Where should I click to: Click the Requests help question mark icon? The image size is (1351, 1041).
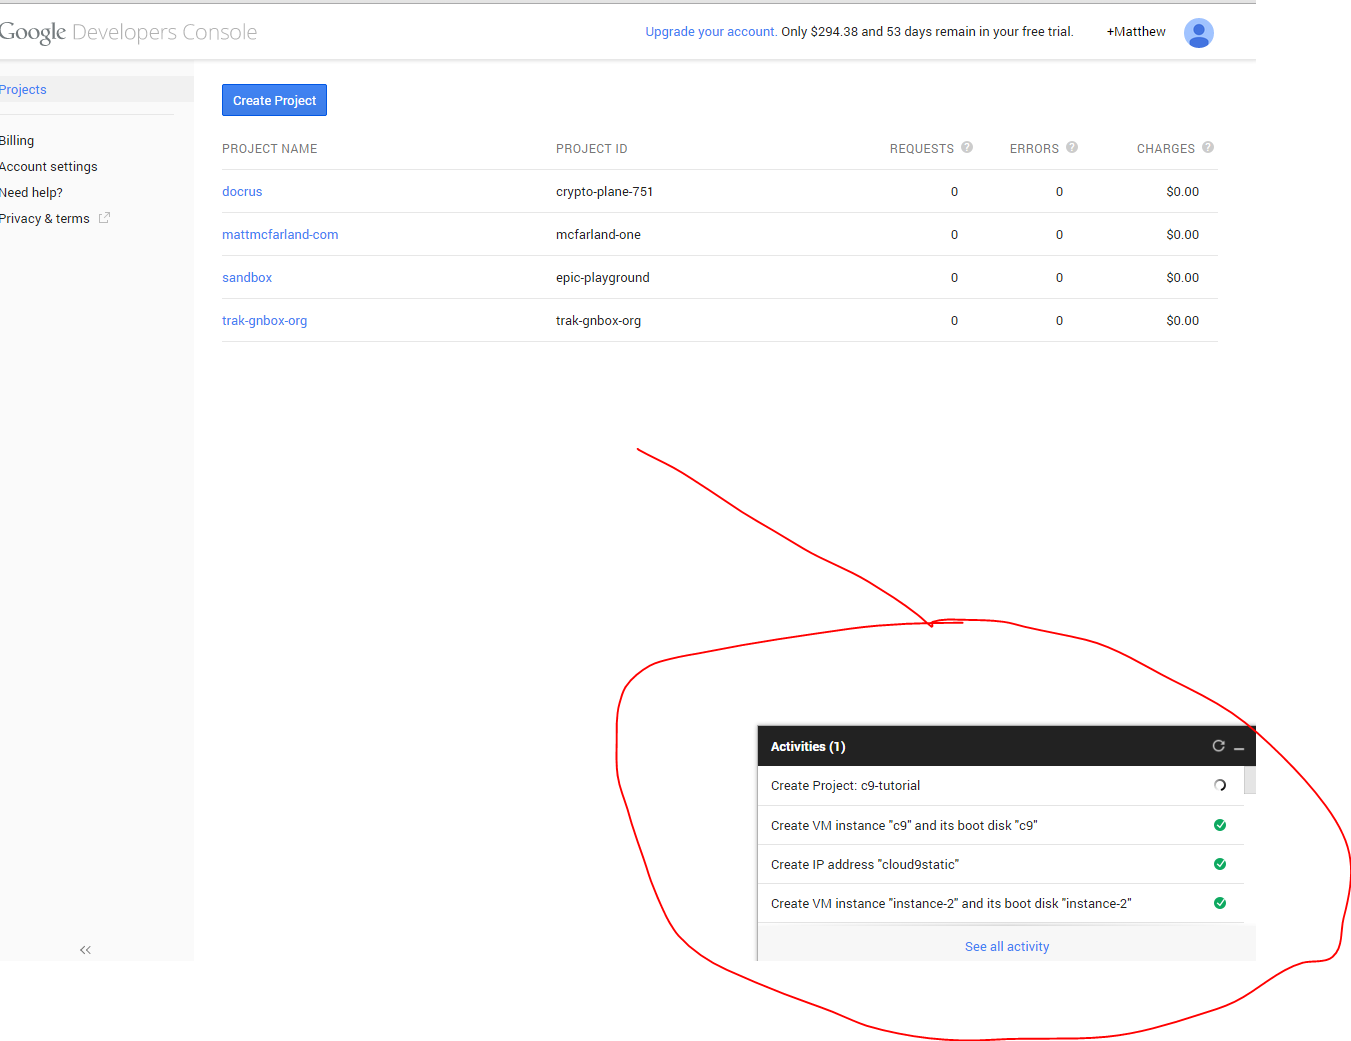pos(967,147)
